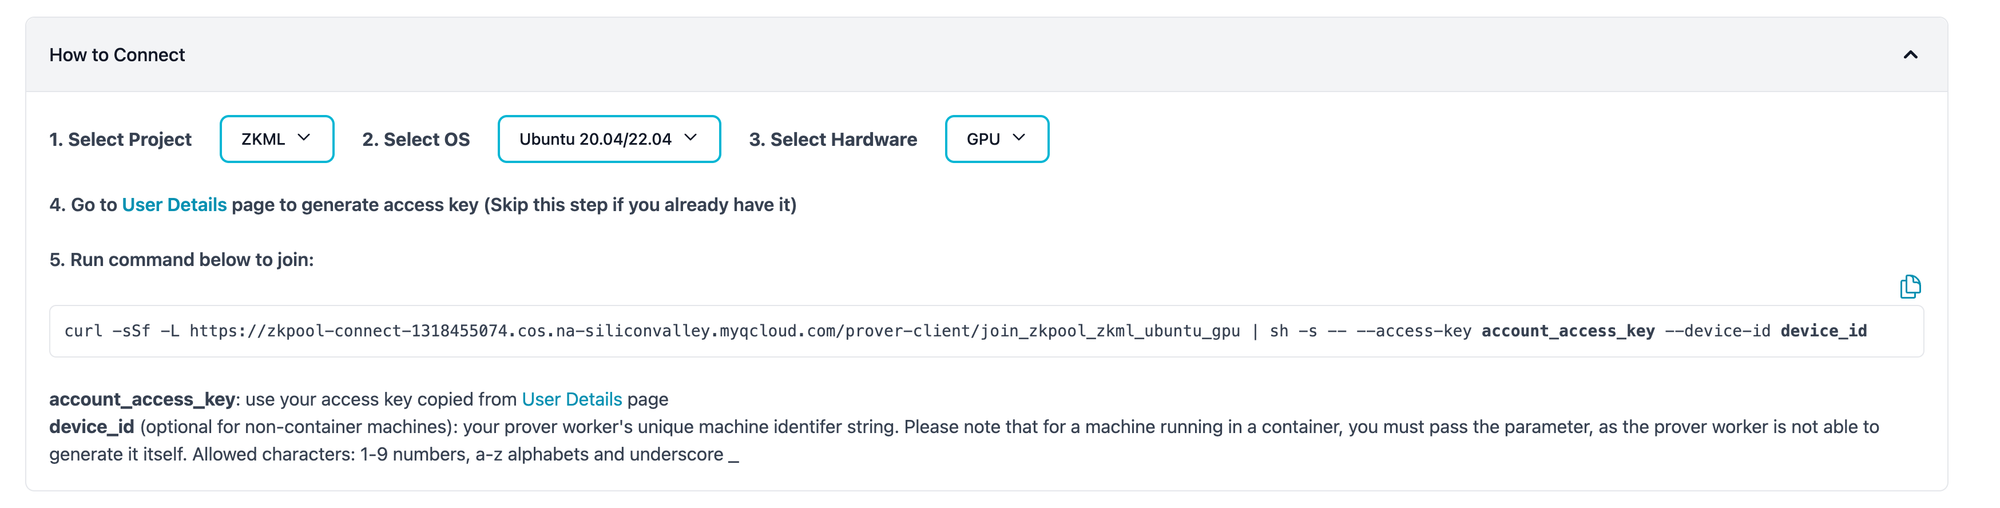Open User Details link in access key description
This screenshot has height=508, width=2000.
pyautogui.click(x=571, y=399)
